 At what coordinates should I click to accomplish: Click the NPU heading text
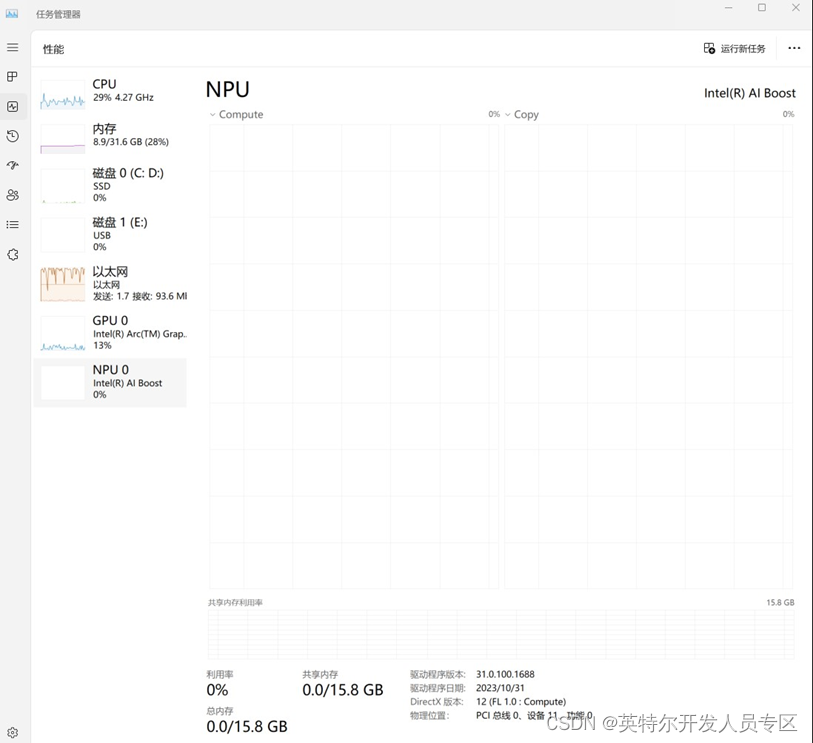(228, 90)
